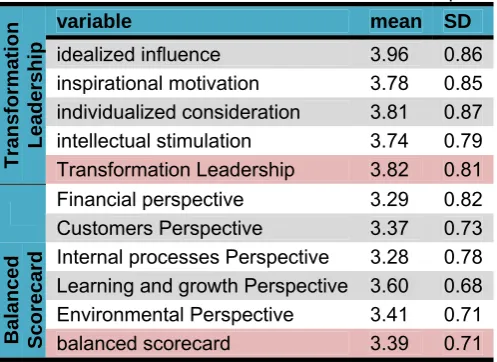Click 'intellectual stimulation' row label
This screenshot has width=497, height=362.
coord(154,141)
